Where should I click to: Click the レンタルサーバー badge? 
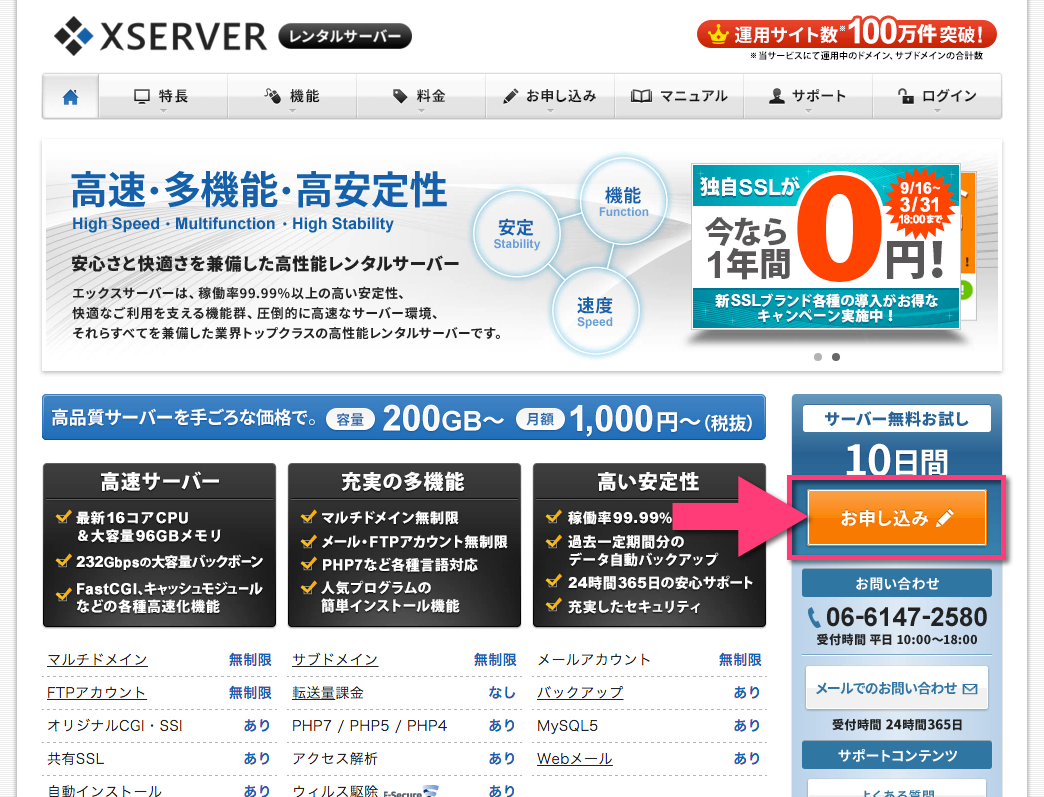click(345, 36)
